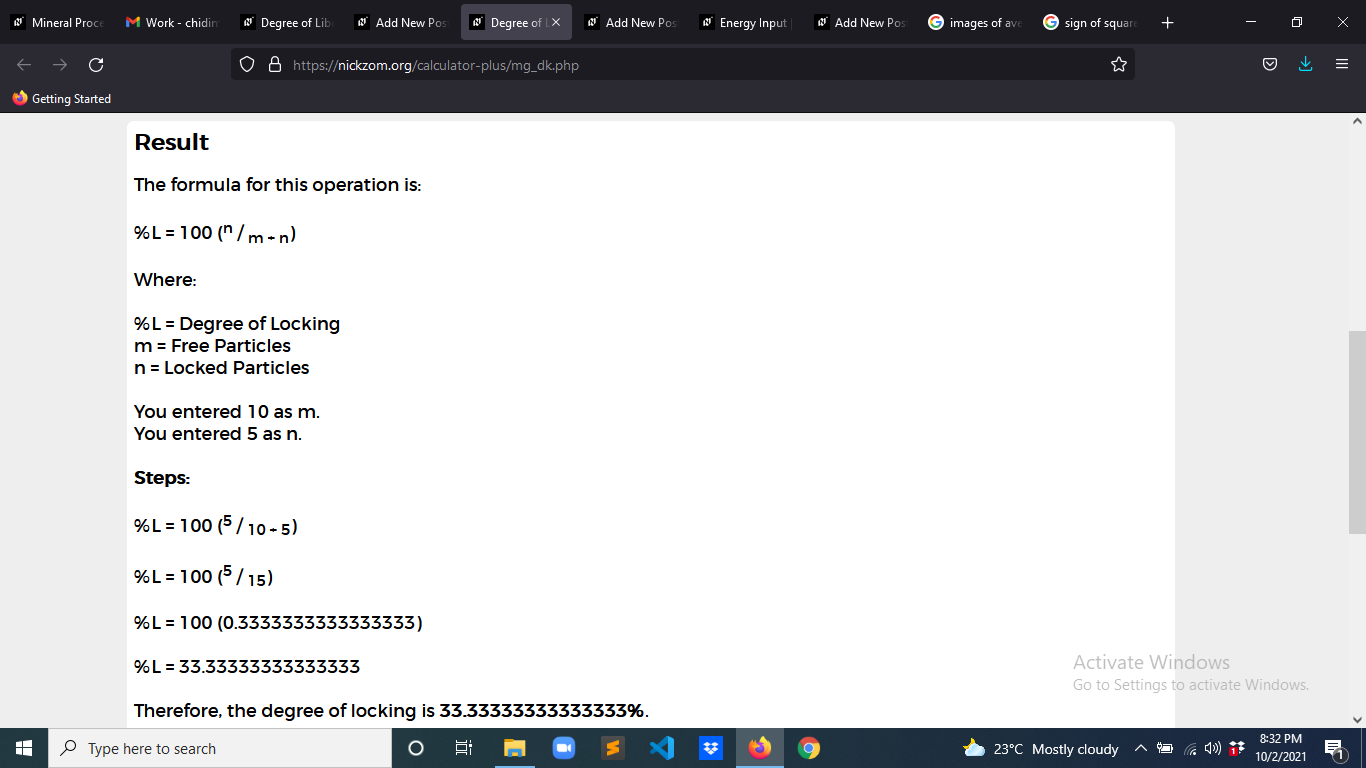1366x768 pixels.
Task: Click the page scrollbar down arrow
Action: tap(1357, 719)
